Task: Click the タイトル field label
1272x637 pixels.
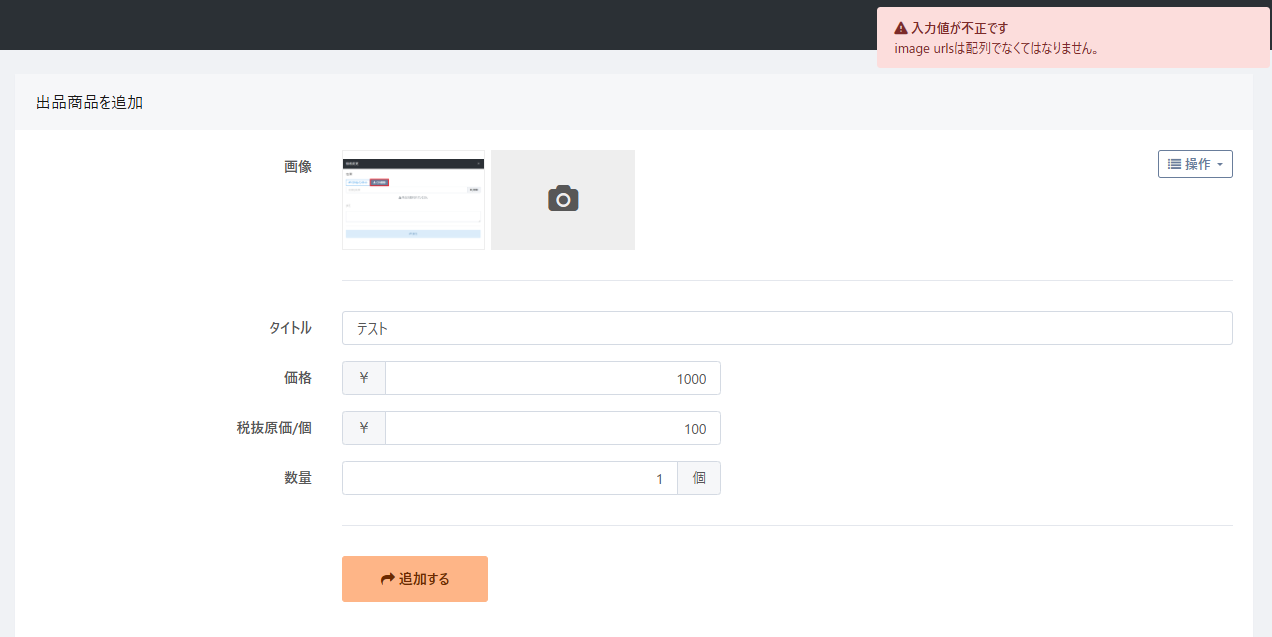Action: coord(289,328)
